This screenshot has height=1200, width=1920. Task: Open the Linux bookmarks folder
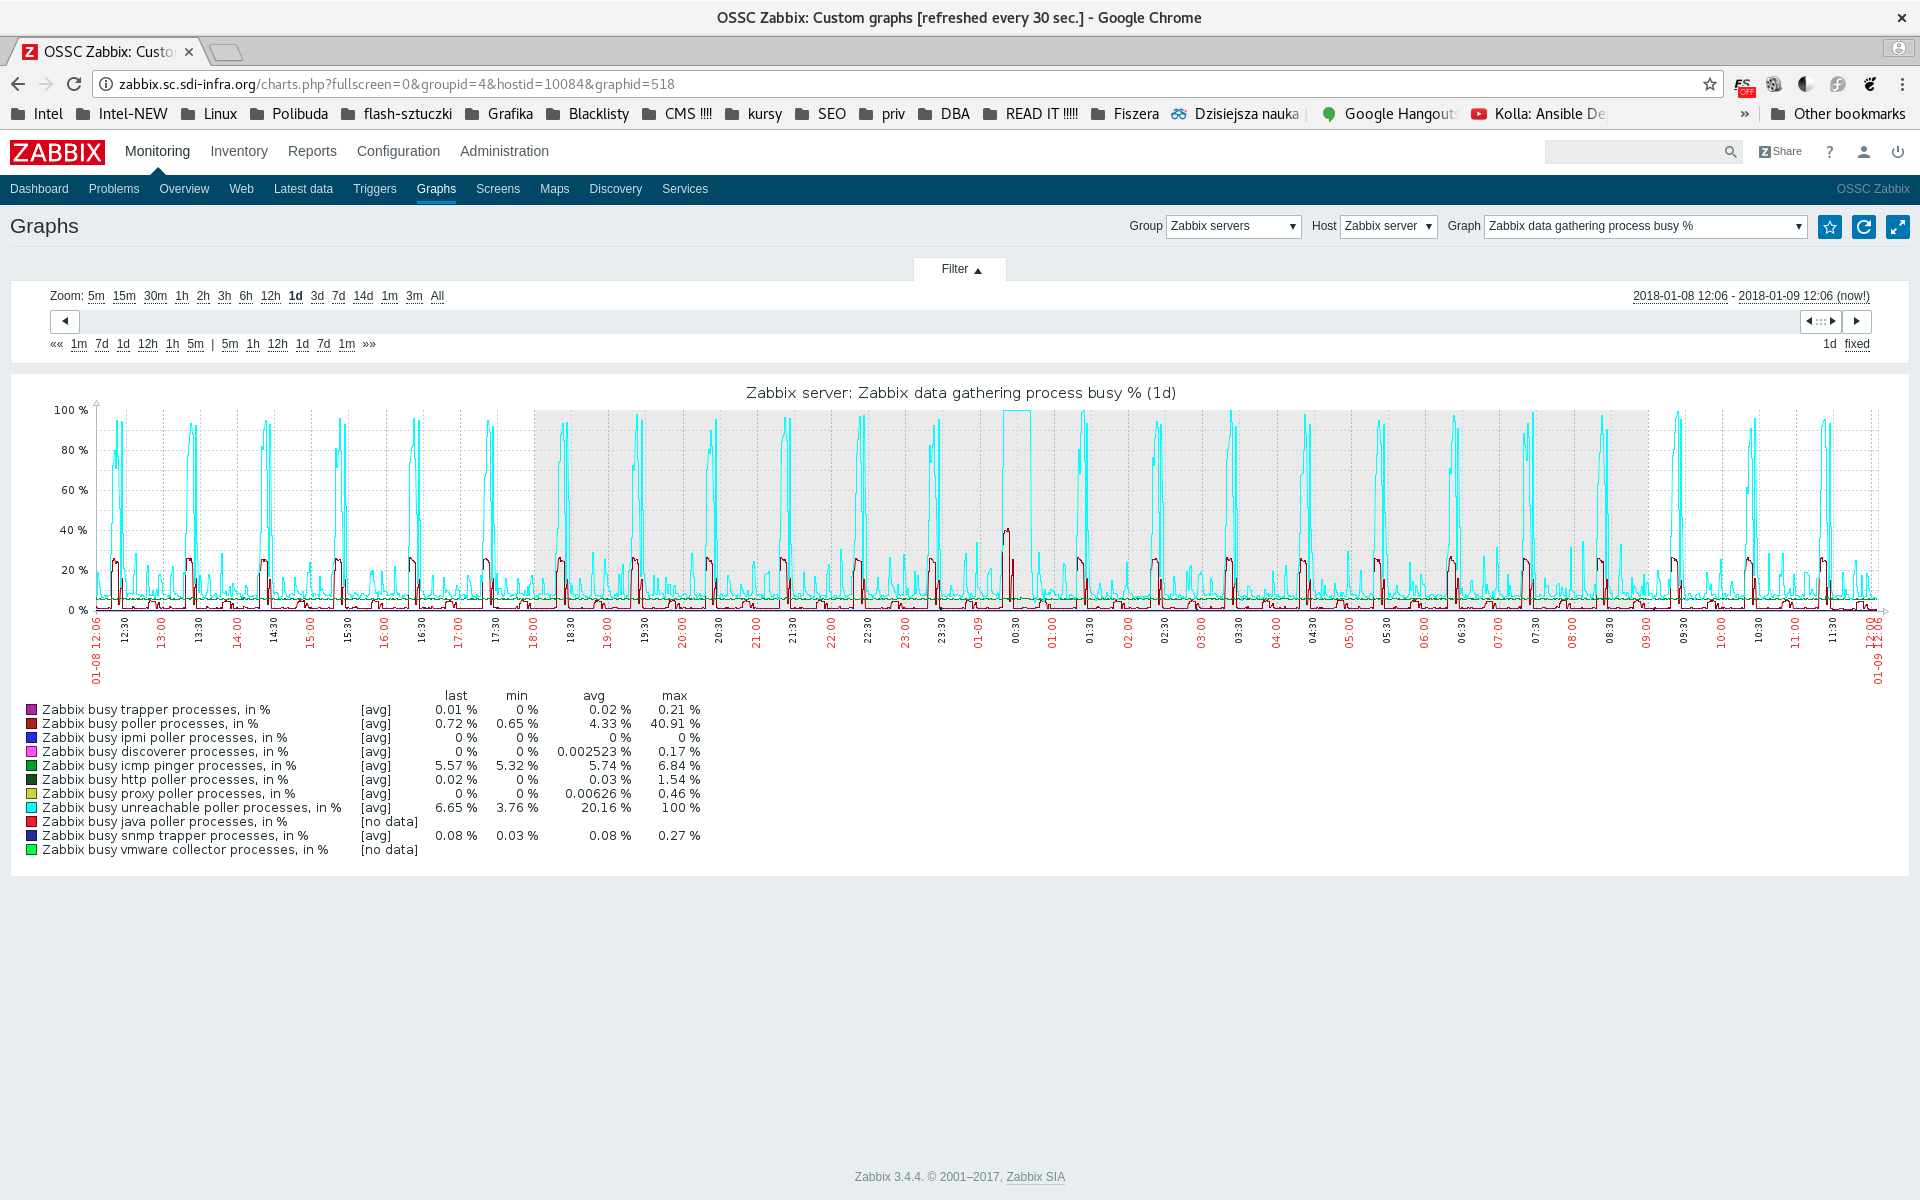tap(209, 114)
